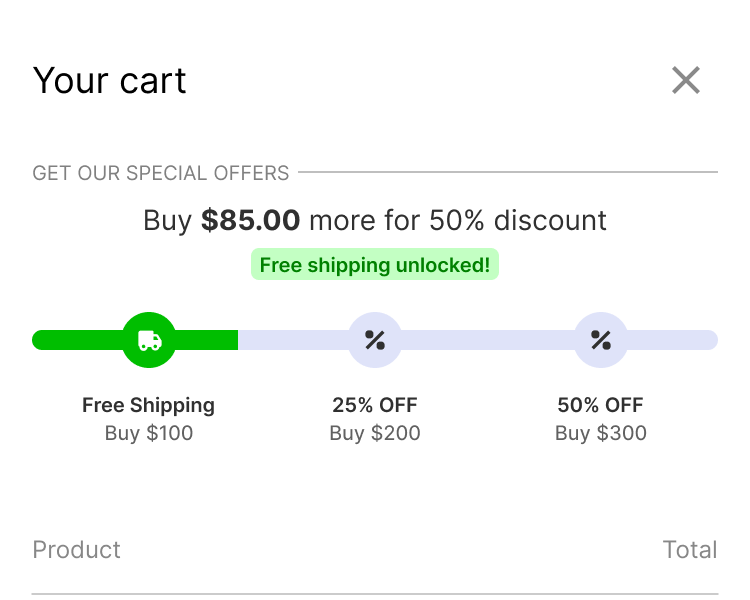The width and height of the screenshot is (750, 600).
Task: Click the free shipping truck icon
Action: click(x=149, y=340)
